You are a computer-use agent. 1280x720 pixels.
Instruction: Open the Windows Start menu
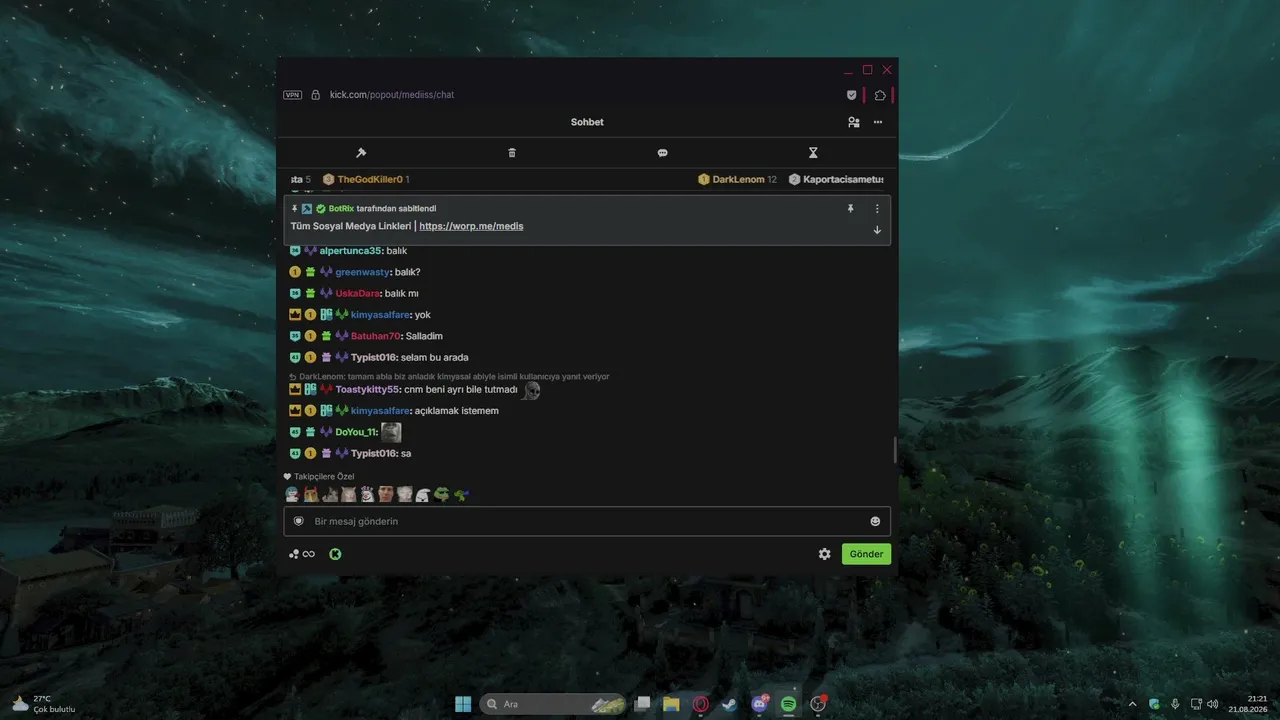click(x=463, y=704)
